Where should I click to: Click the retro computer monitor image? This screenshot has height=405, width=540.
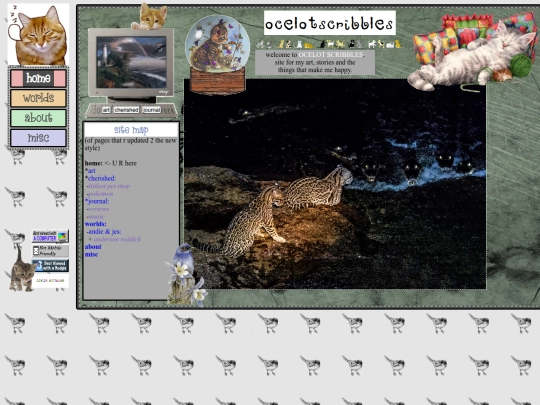point(131,65)
